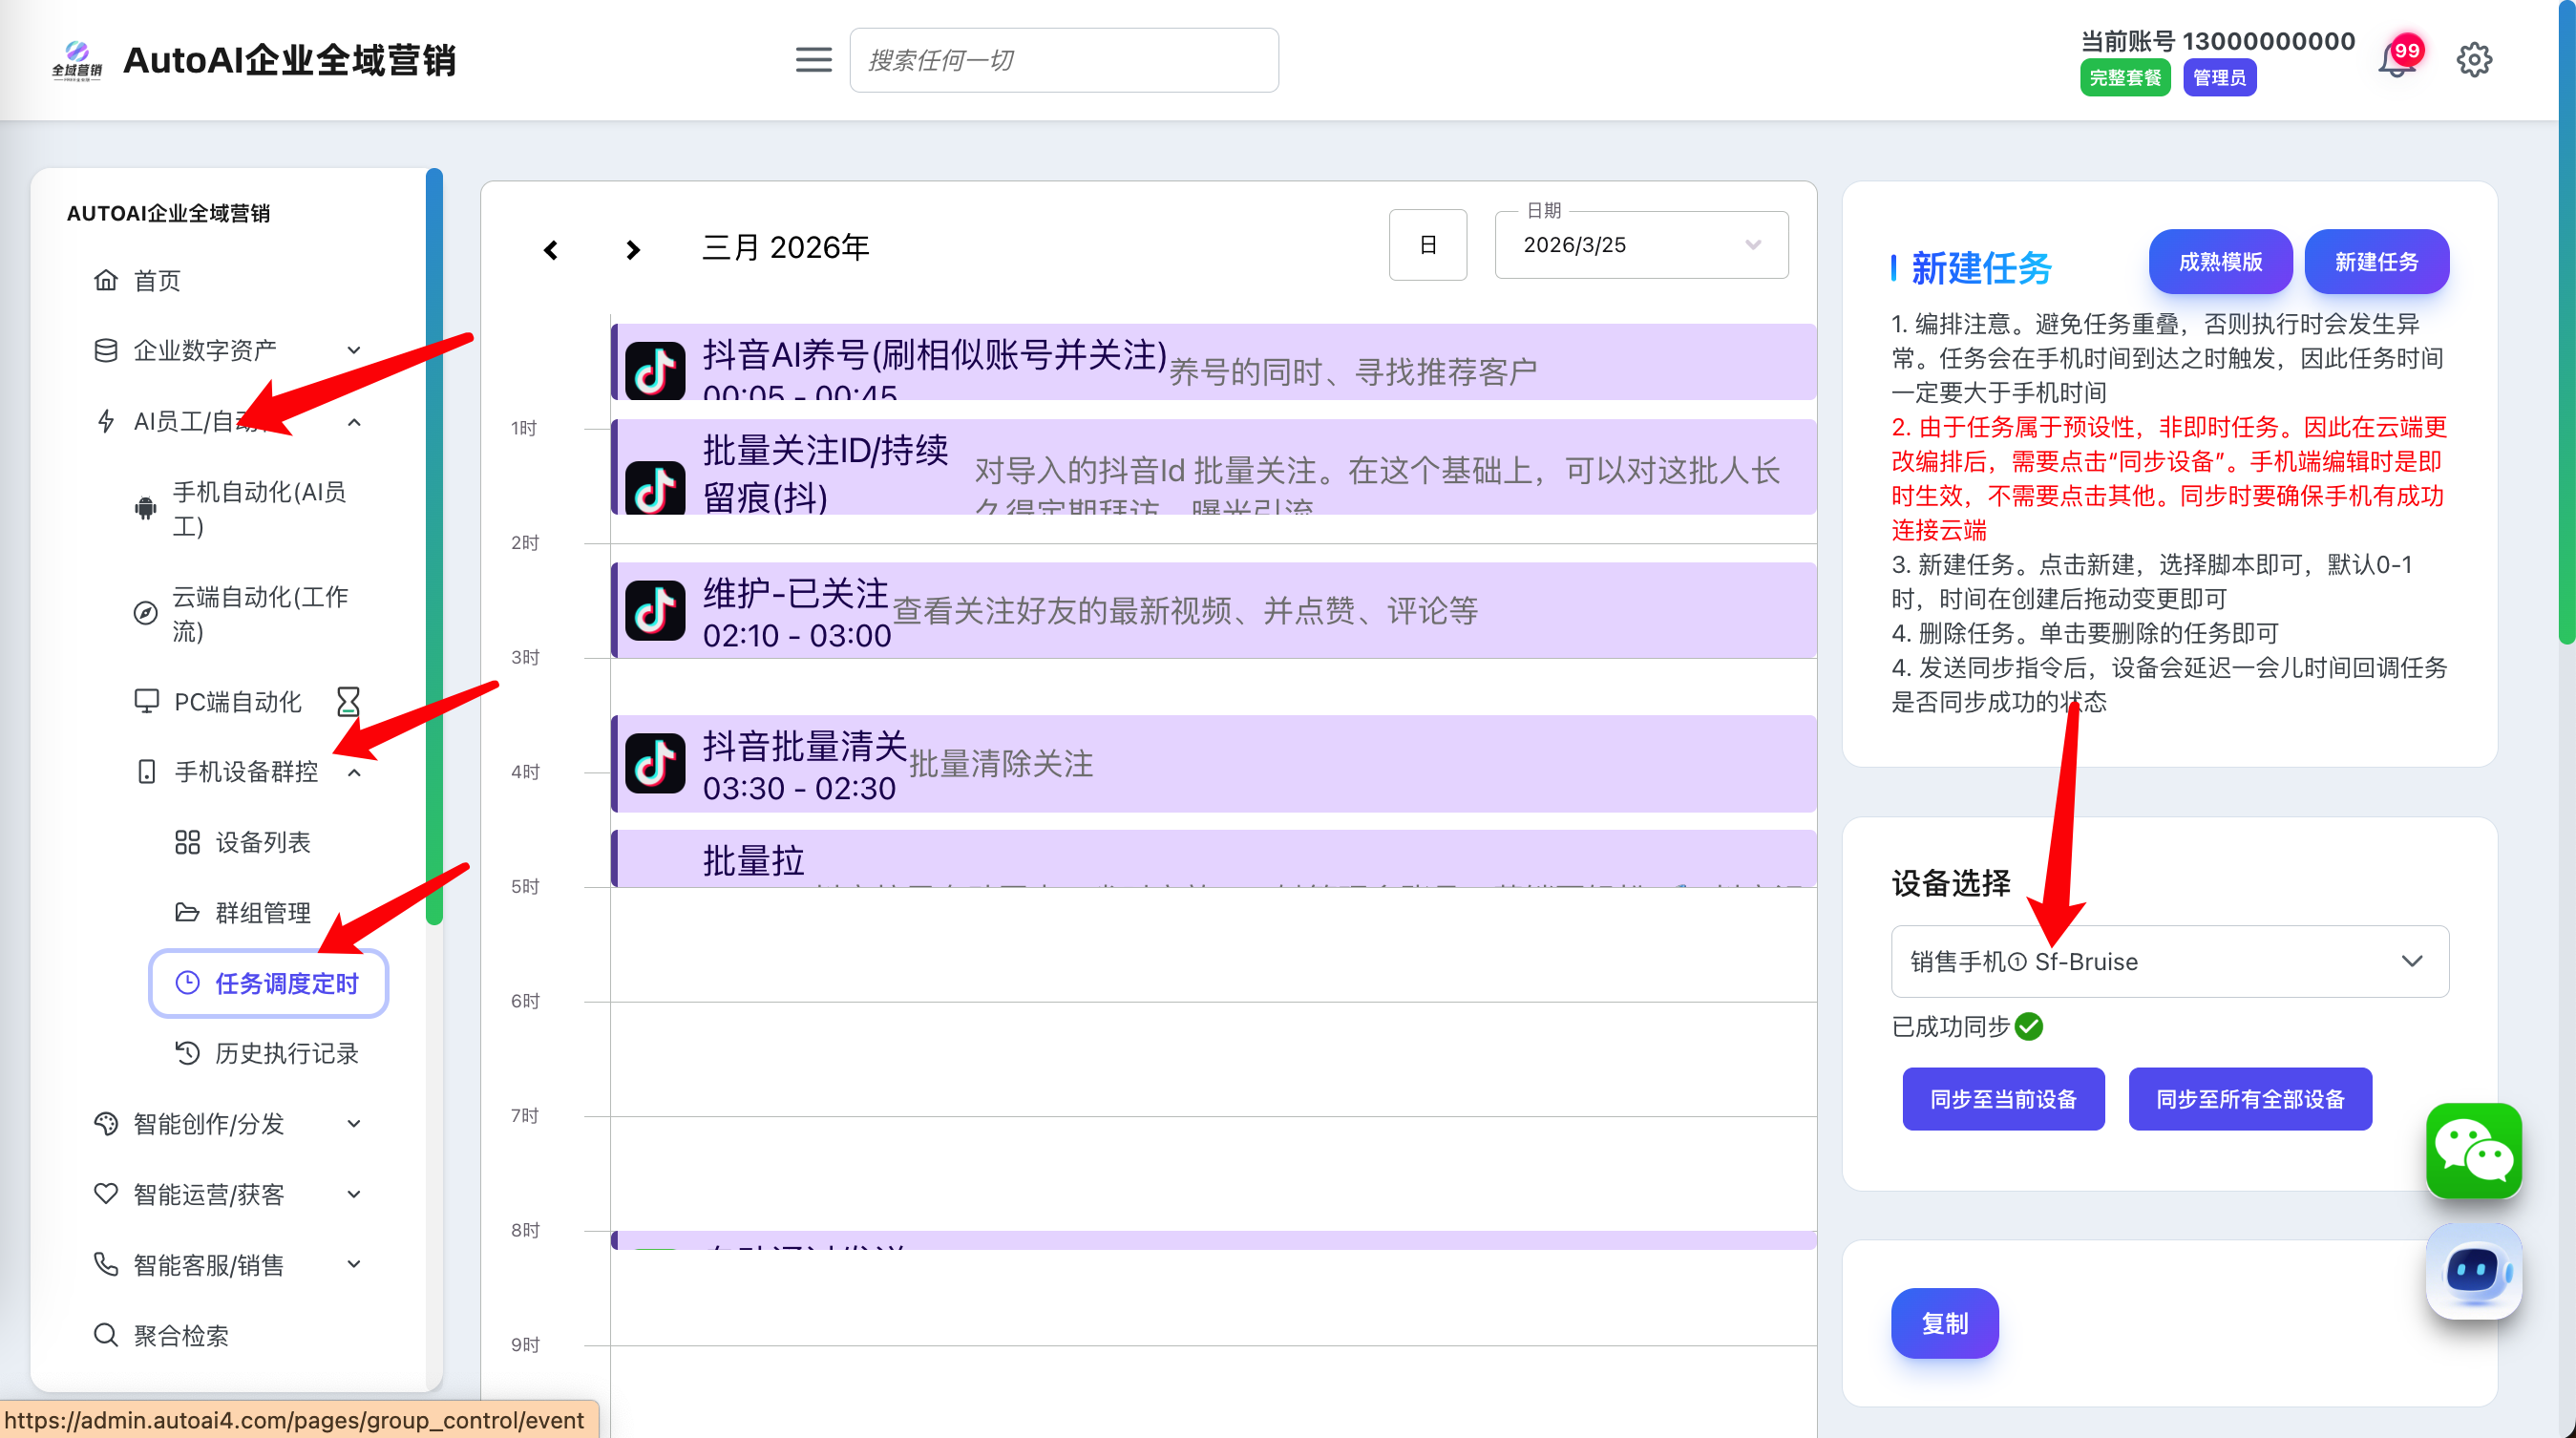Click 同步至当前设备 button
Image resolution: width=2576 pixels, height=1438 pixels.
click(2002, 1099)
